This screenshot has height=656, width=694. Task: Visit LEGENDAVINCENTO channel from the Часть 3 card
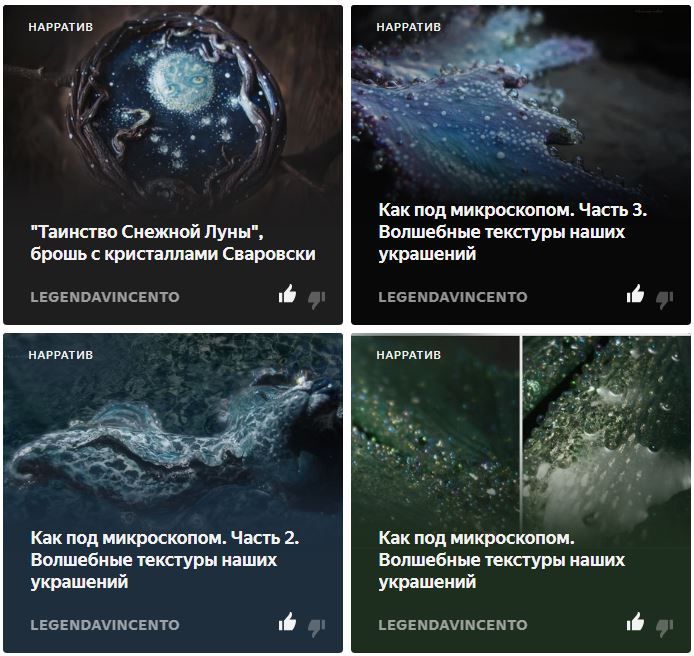click(453, 297)
